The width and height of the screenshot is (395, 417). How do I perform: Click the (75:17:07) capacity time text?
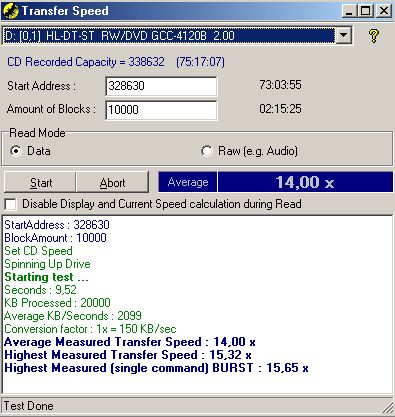click(201, 62)
